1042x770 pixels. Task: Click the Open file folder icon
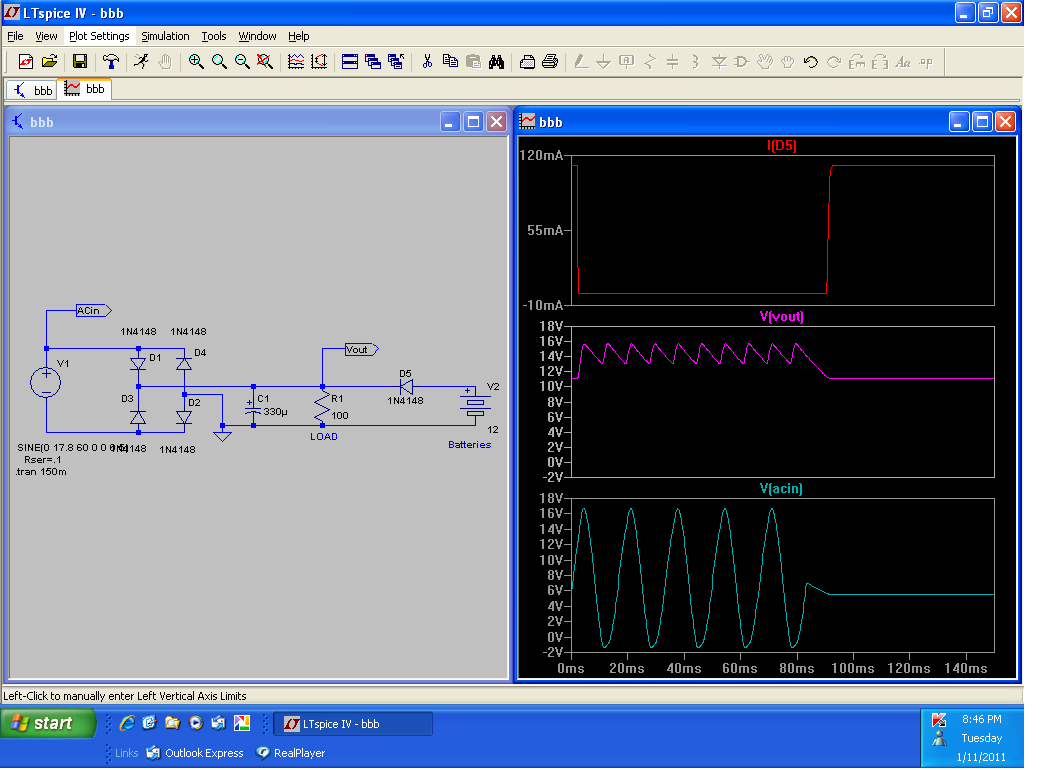click(x=50, y=62)
